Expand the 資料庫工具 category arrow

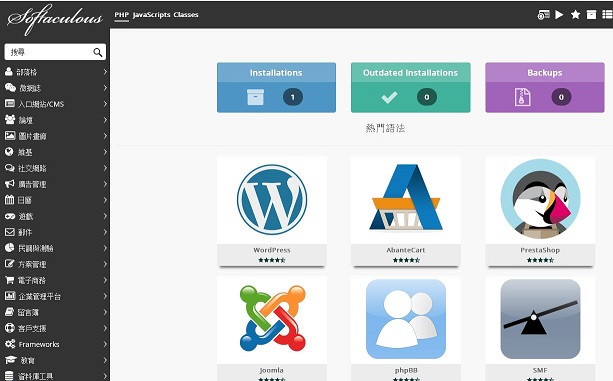pyautogui.click(x=105, y=376)
